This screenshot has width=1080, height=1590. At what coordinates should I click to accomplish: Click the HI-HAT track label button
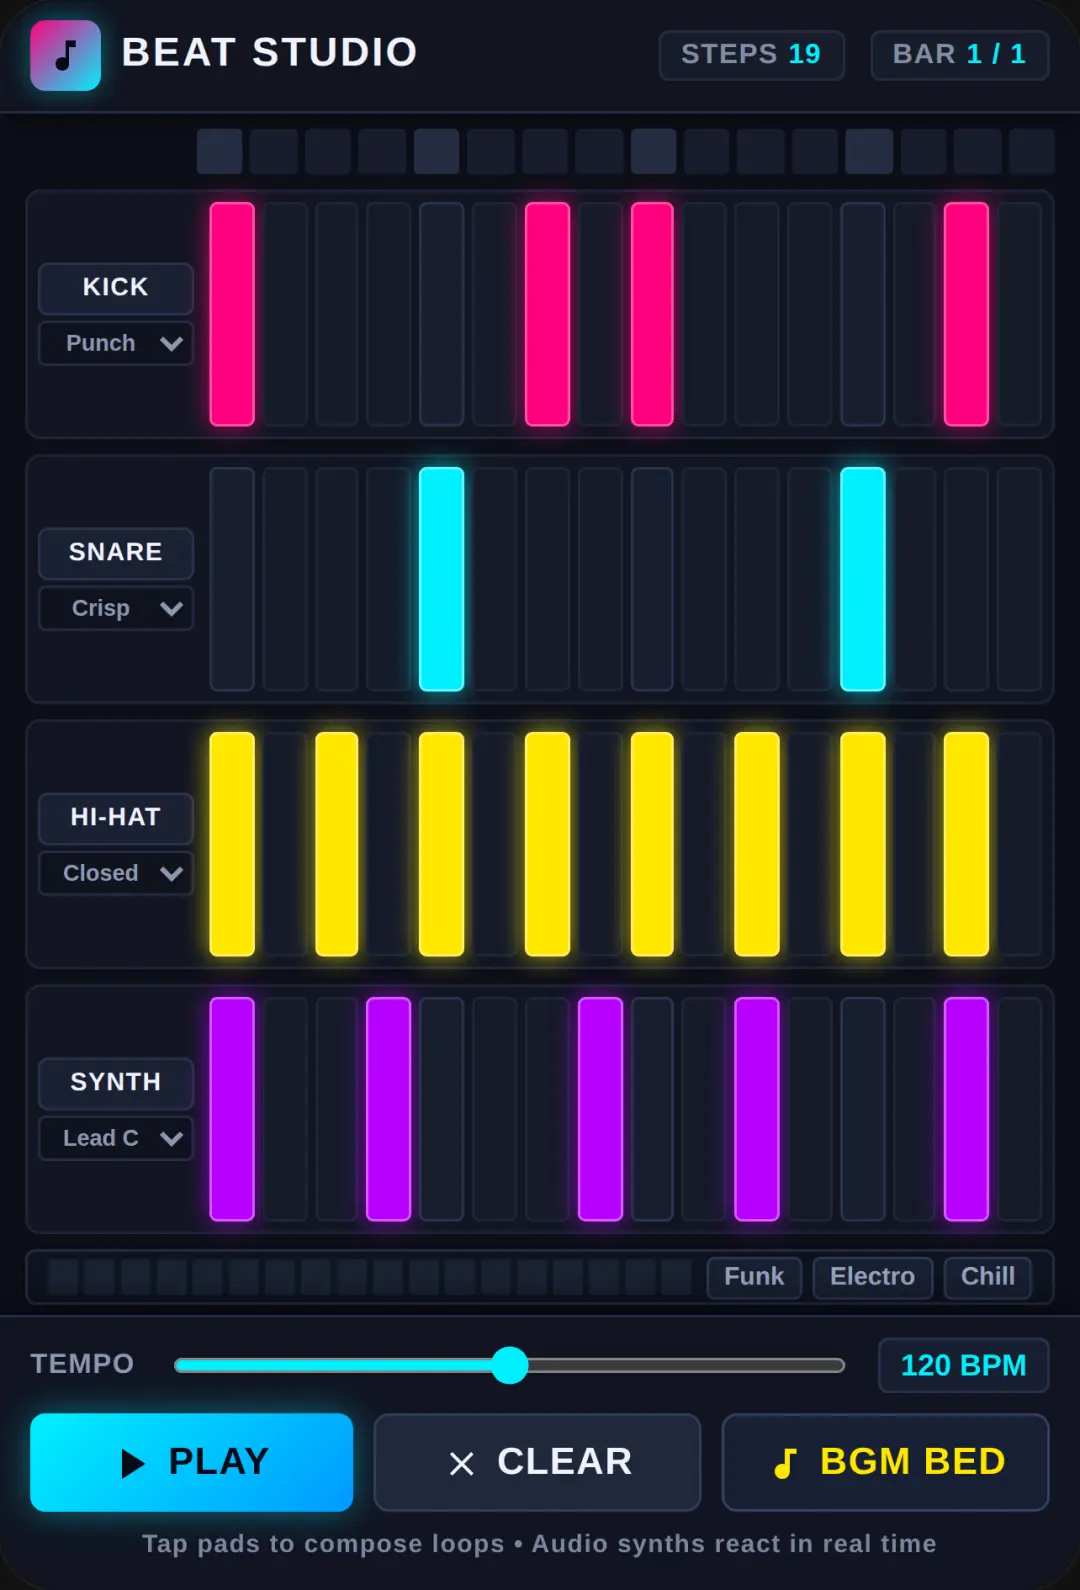116,818
